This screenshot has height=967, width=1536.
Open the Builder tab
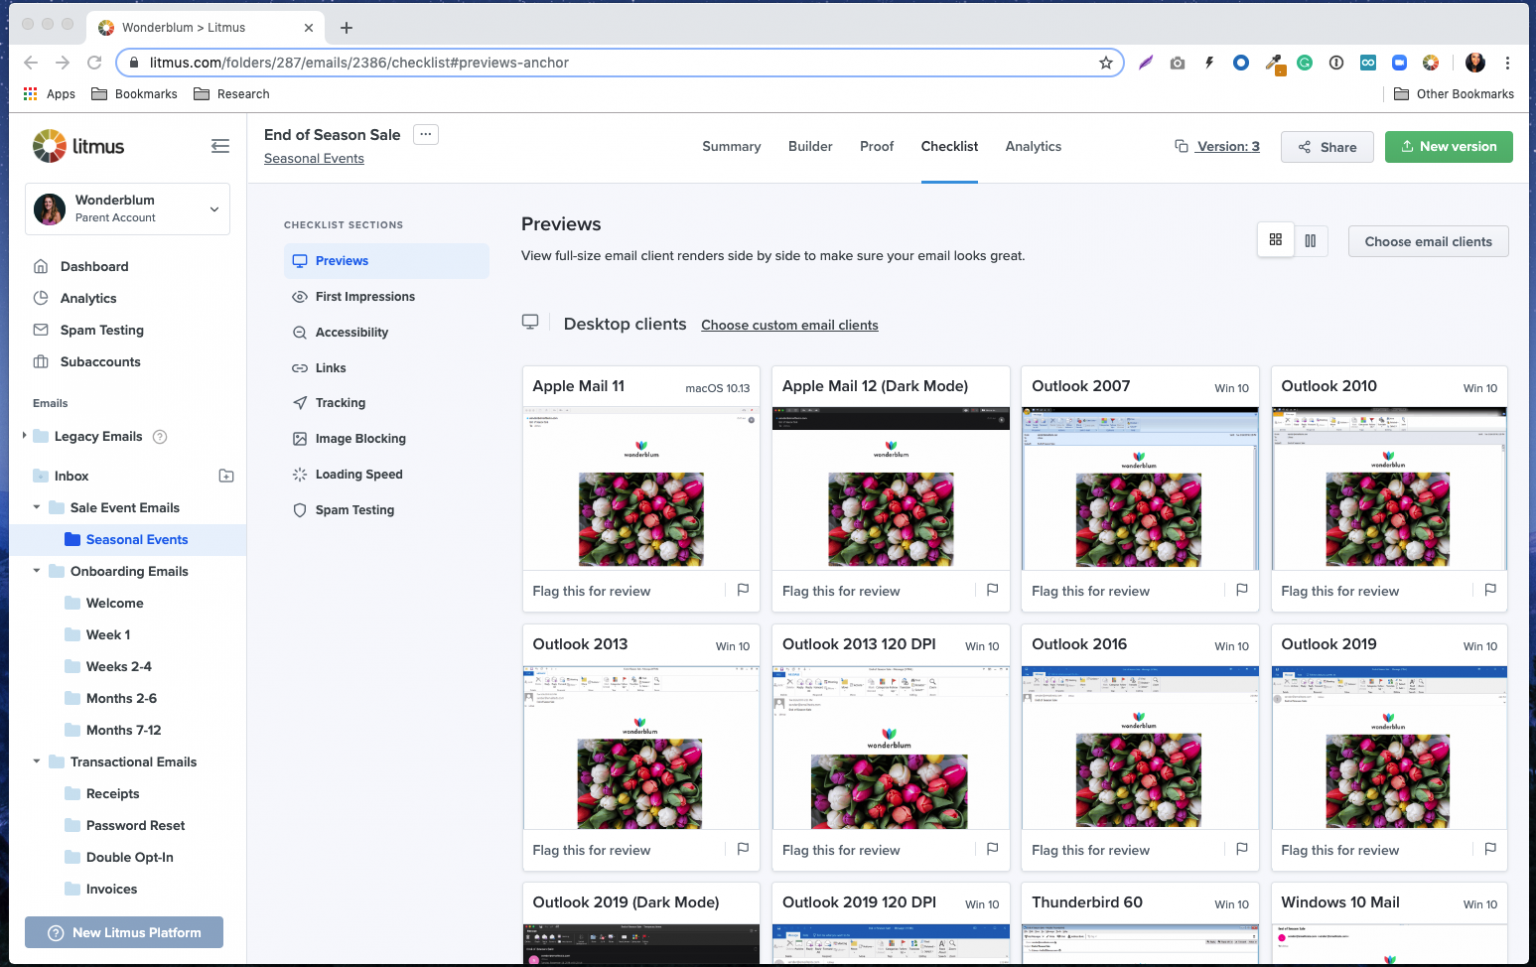(810, 146)
